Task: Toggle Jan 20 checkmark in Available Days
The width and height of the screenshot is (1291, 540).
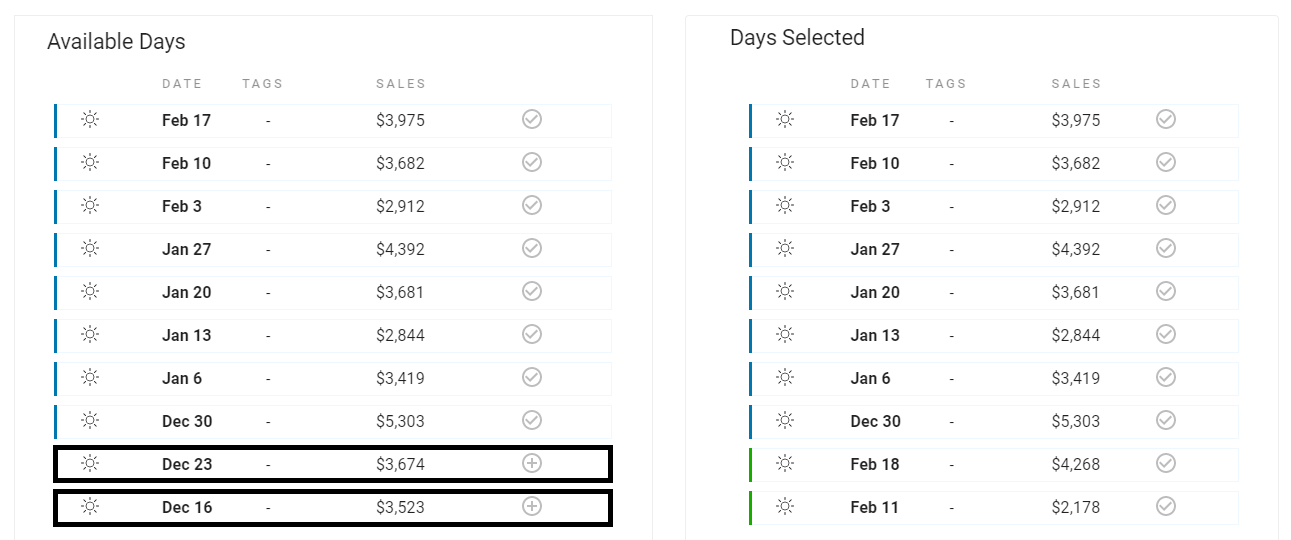Action: (532, 291)
